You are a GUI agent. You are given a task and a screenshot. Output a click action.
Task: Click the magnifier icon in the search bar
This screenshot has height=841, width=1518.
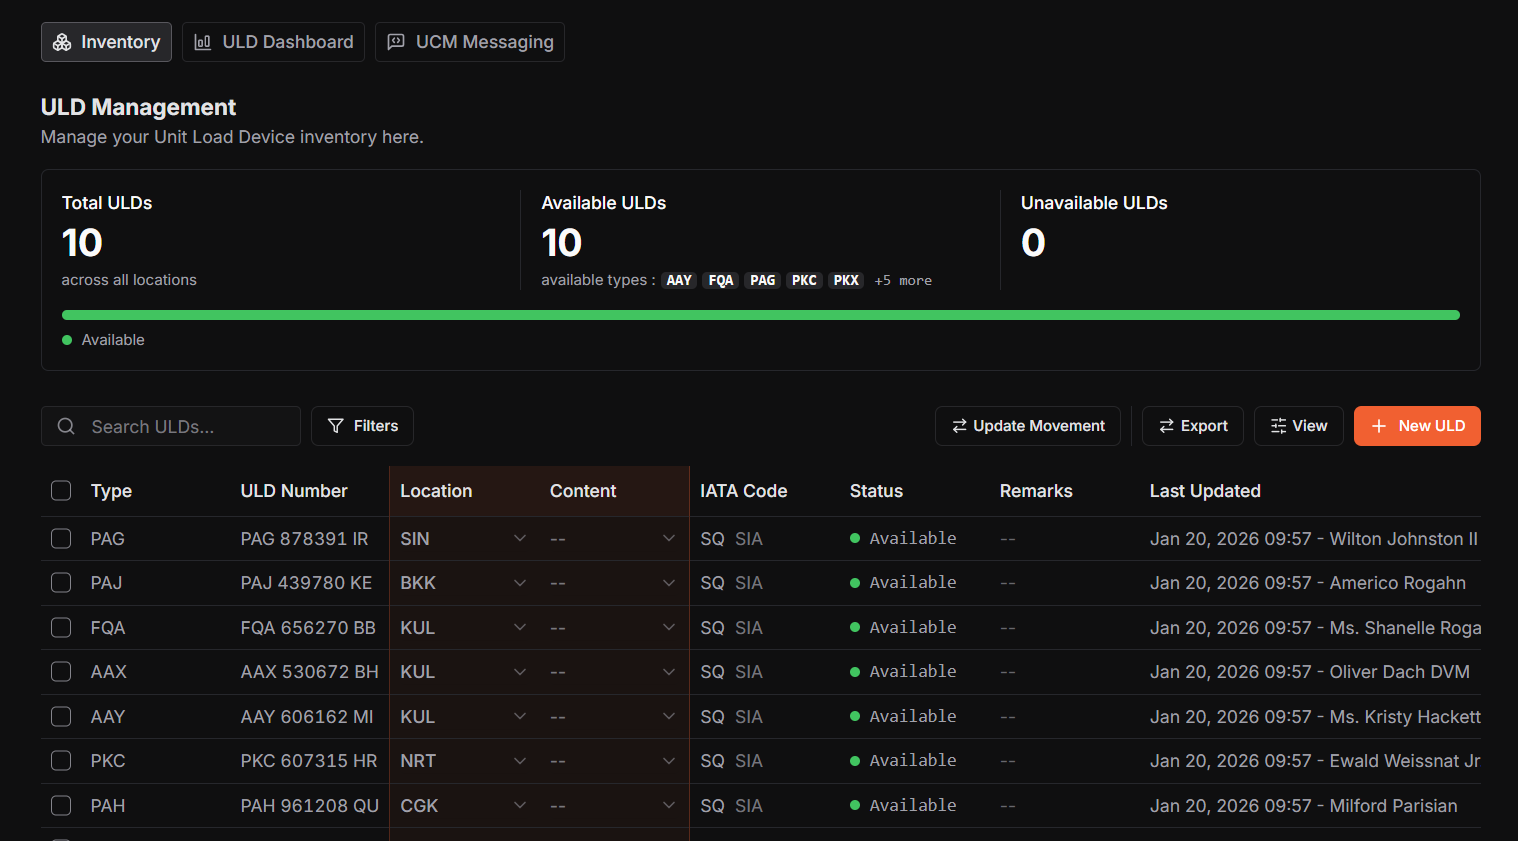66,425
